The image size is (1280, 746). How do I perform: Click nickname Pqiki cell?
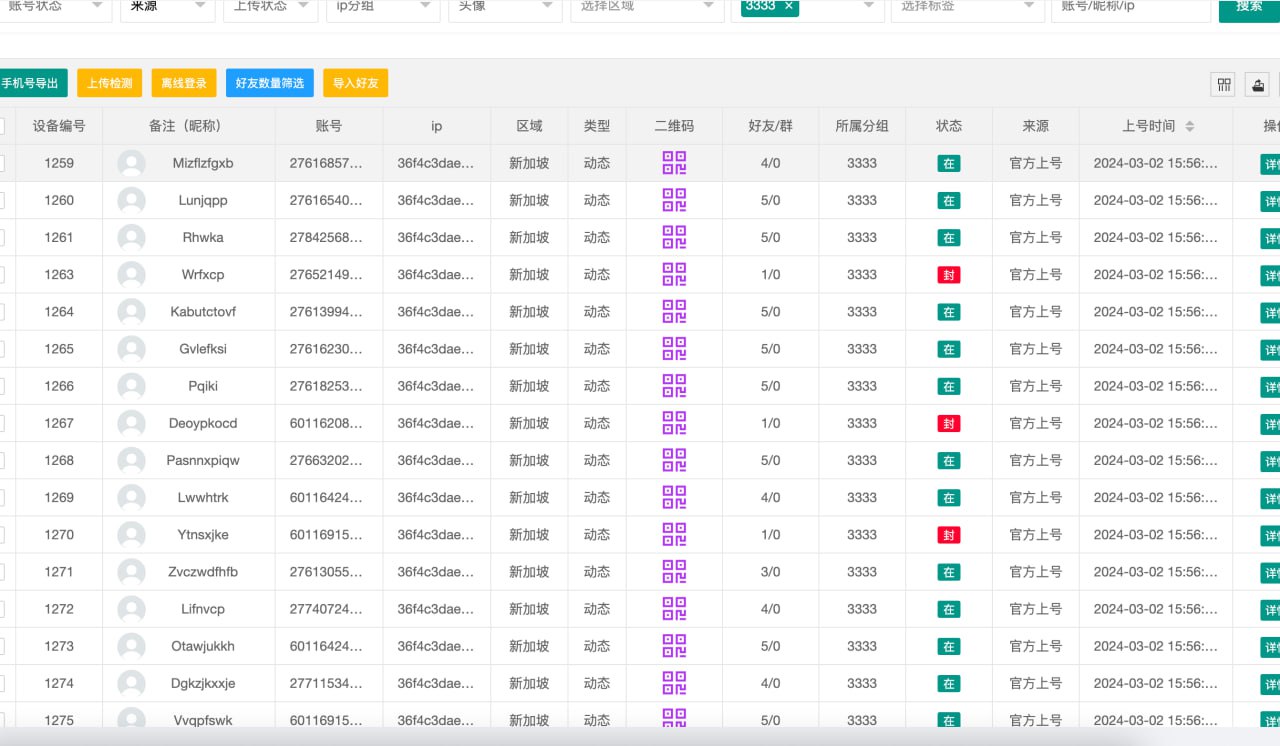pos(203,386)
